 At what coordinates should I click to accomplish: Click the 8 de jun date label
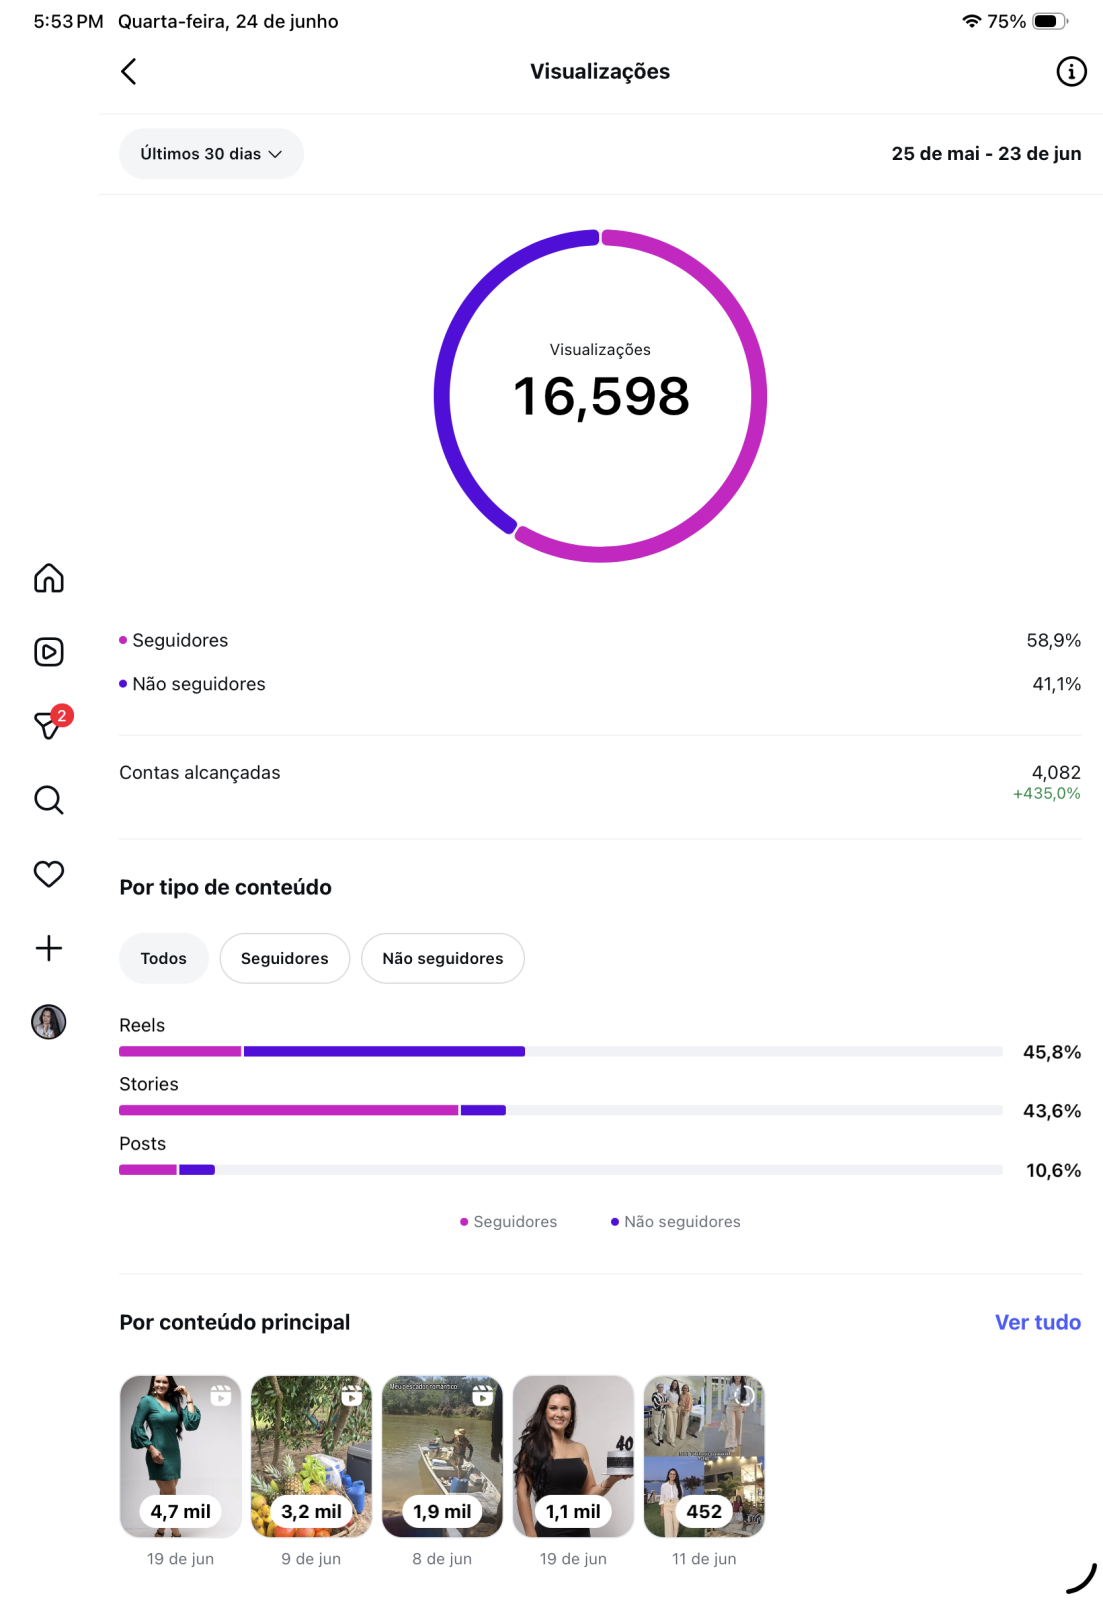click(x=442, y=1558)
